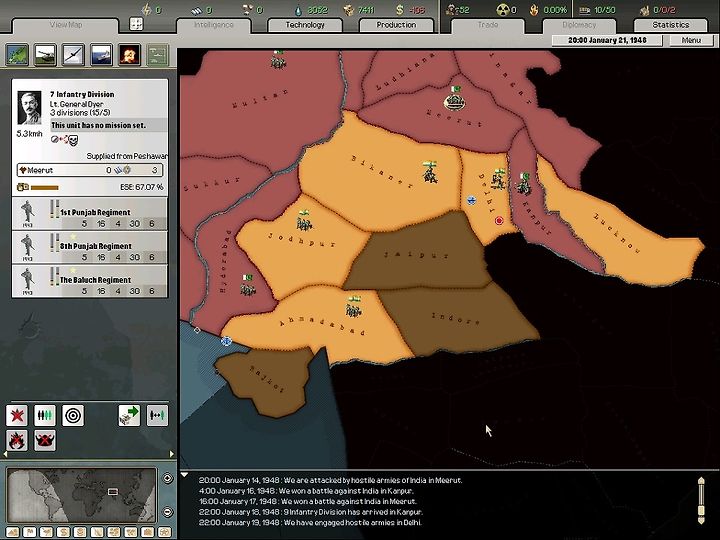Select the Pakistani unit in Hyderabad
This screenshot has height=540, width=720.
[x=248, y=285]
